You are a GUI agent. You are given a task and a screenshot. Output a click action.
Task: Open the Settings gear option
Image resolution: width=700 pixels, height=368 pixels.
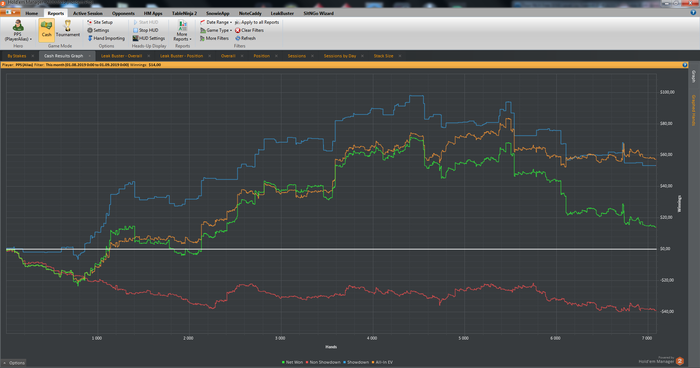pos(98,30)
